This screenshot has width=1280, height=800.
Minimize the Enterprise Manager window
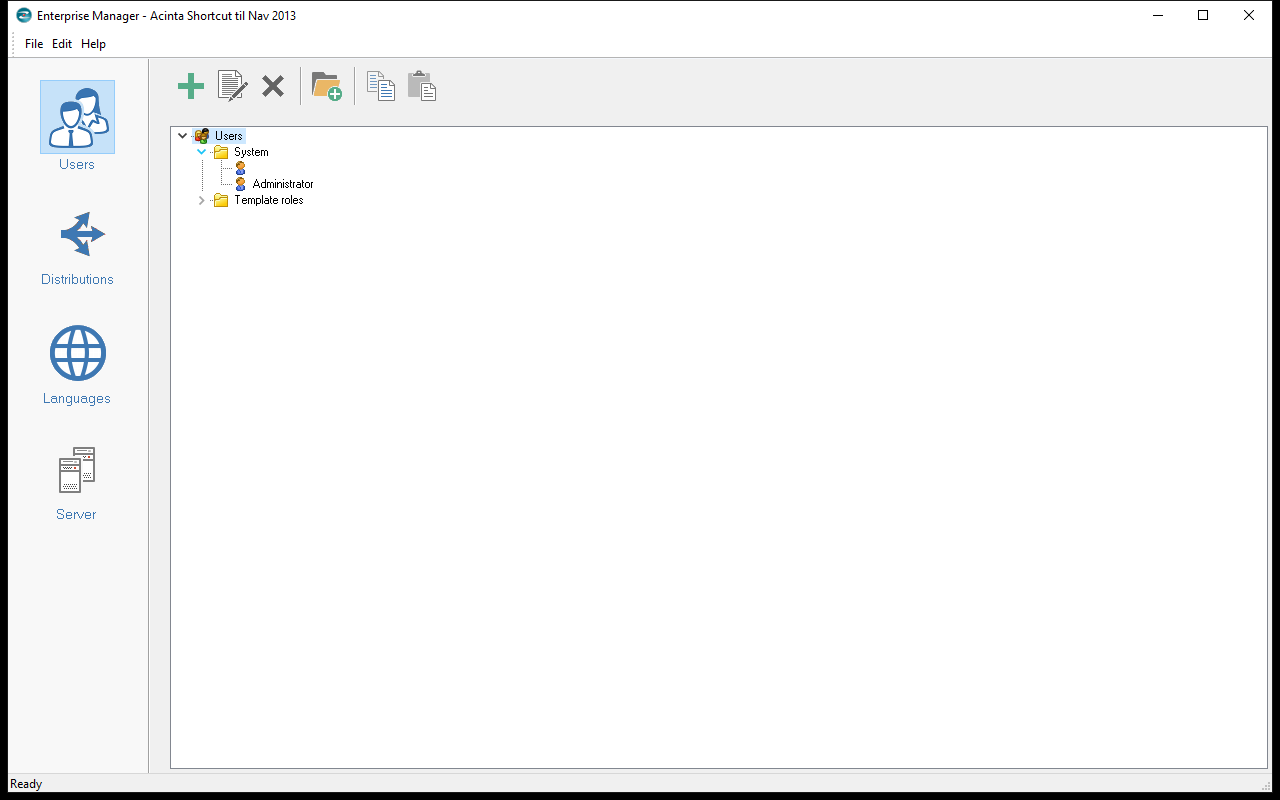click(1157, 15)
